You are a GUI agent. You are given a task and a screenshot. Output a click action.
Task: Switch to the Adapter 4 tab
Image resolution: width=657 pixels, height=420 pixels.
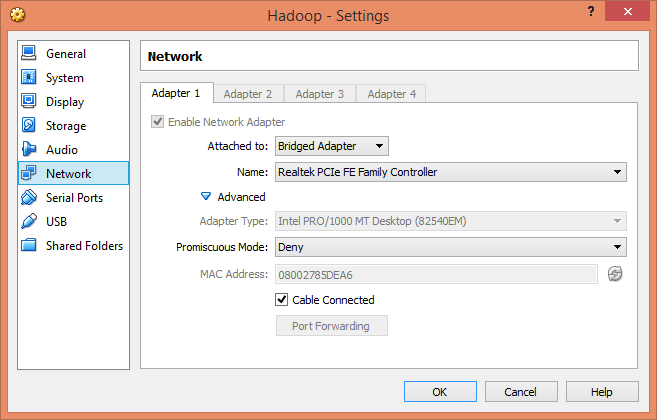coord(391,94)
